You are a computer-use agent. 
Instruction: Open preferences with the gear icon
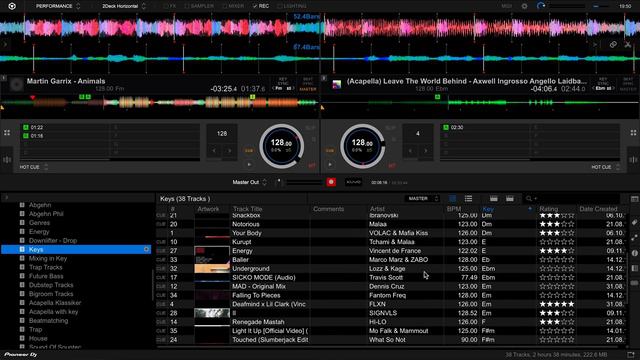click(524, 6)
